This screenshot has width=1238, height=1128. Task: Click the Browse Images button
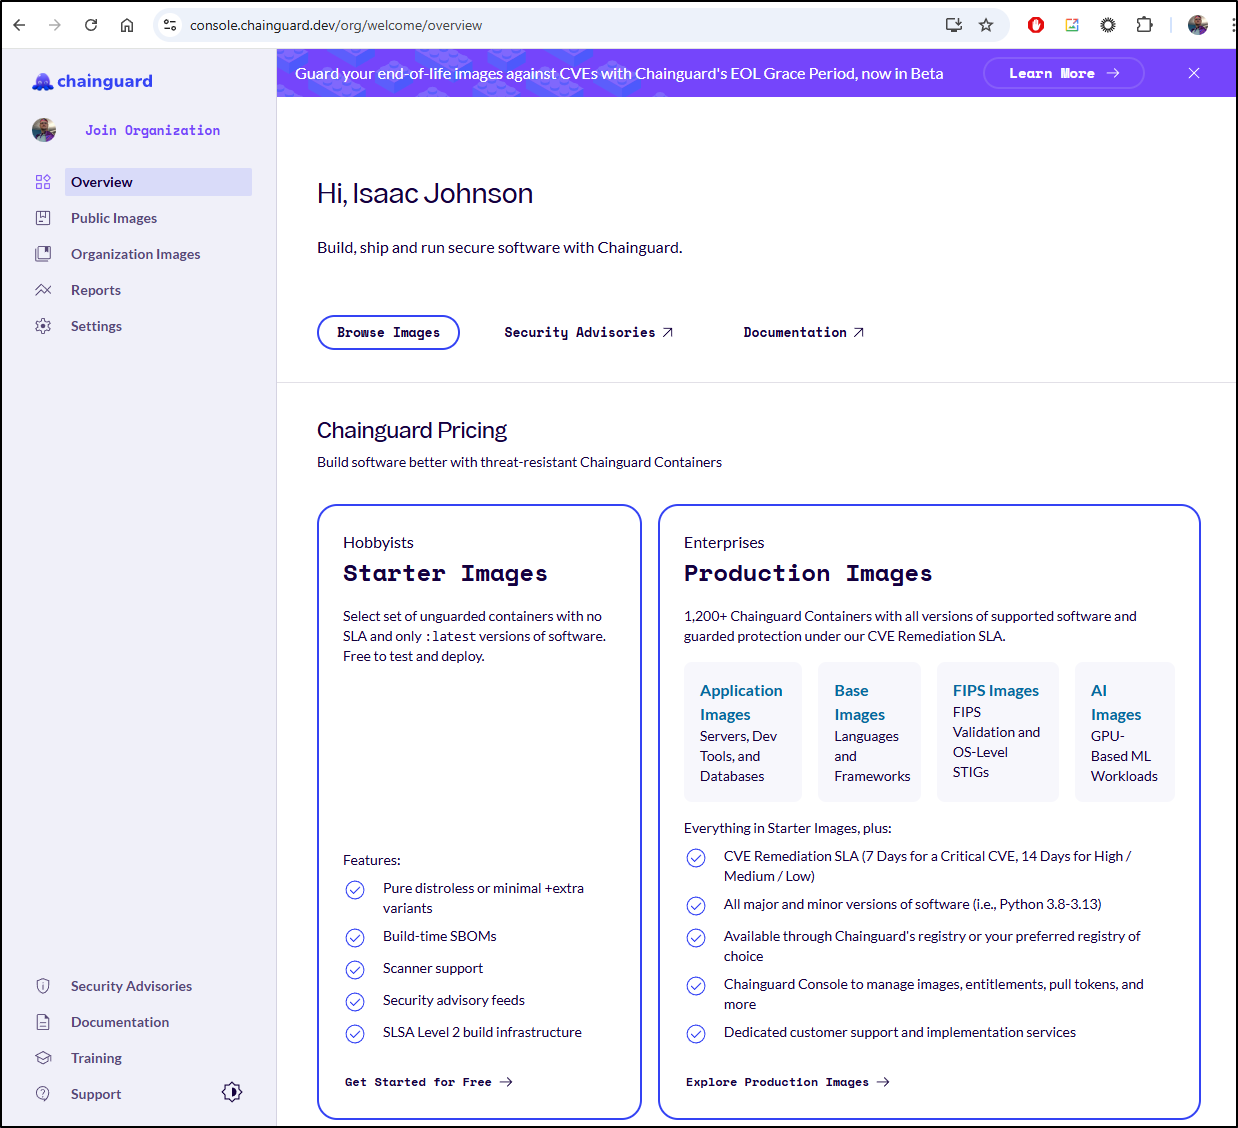388,332
